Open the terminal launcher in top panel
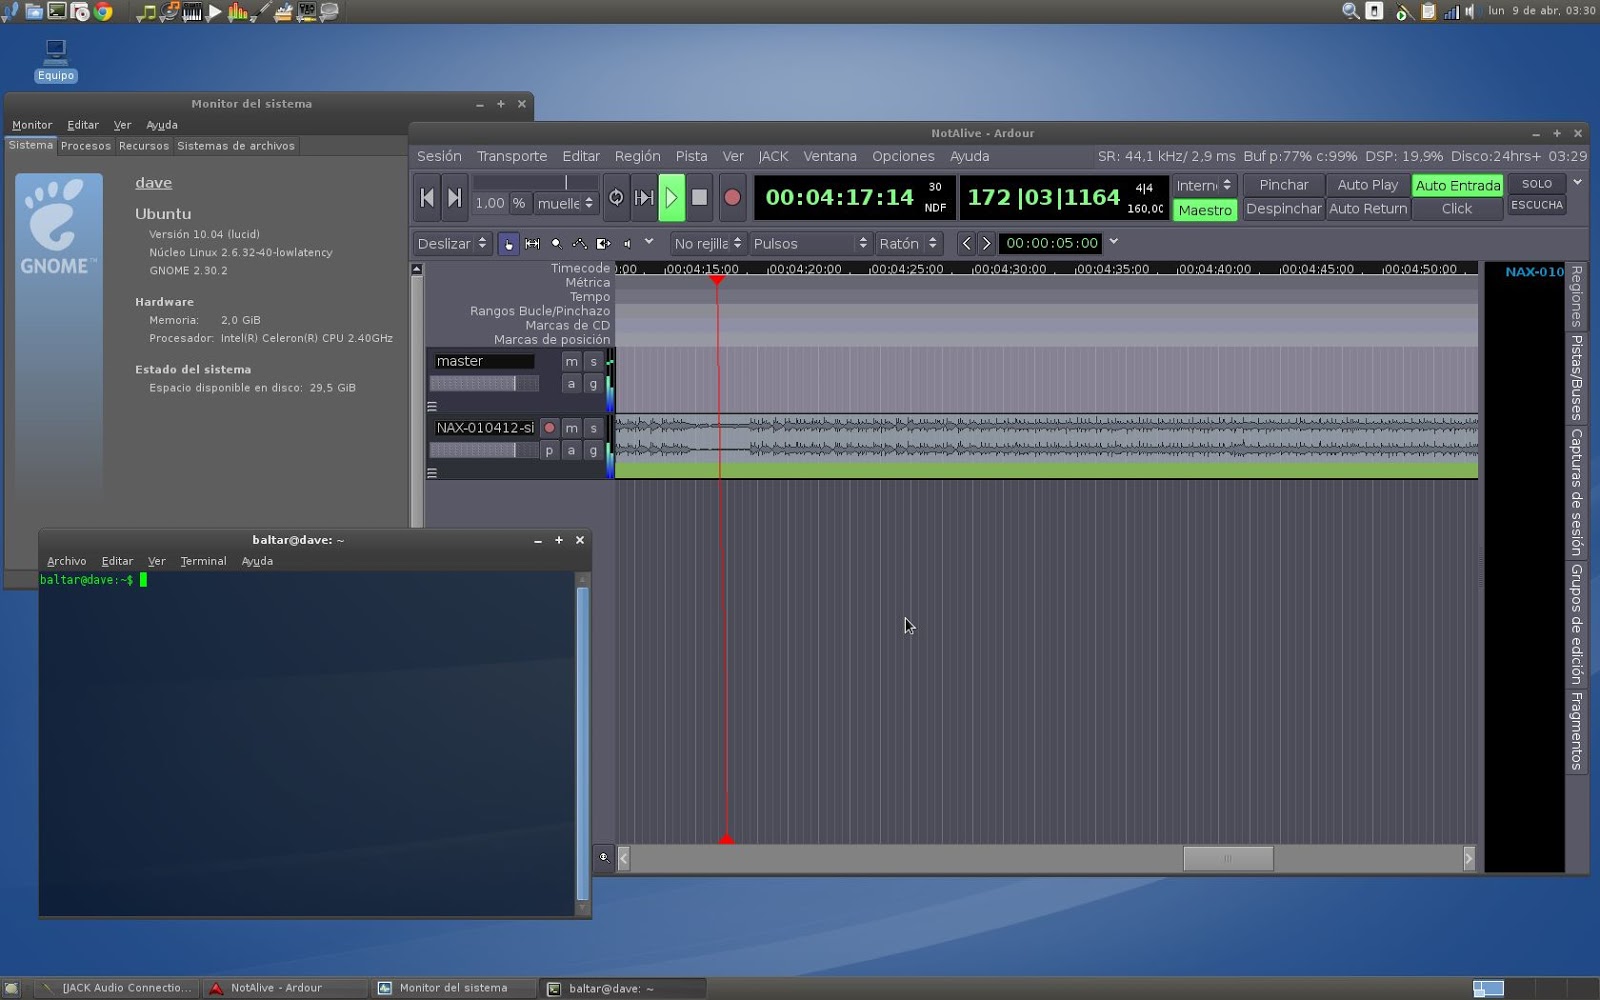 (x=57, y=12)
